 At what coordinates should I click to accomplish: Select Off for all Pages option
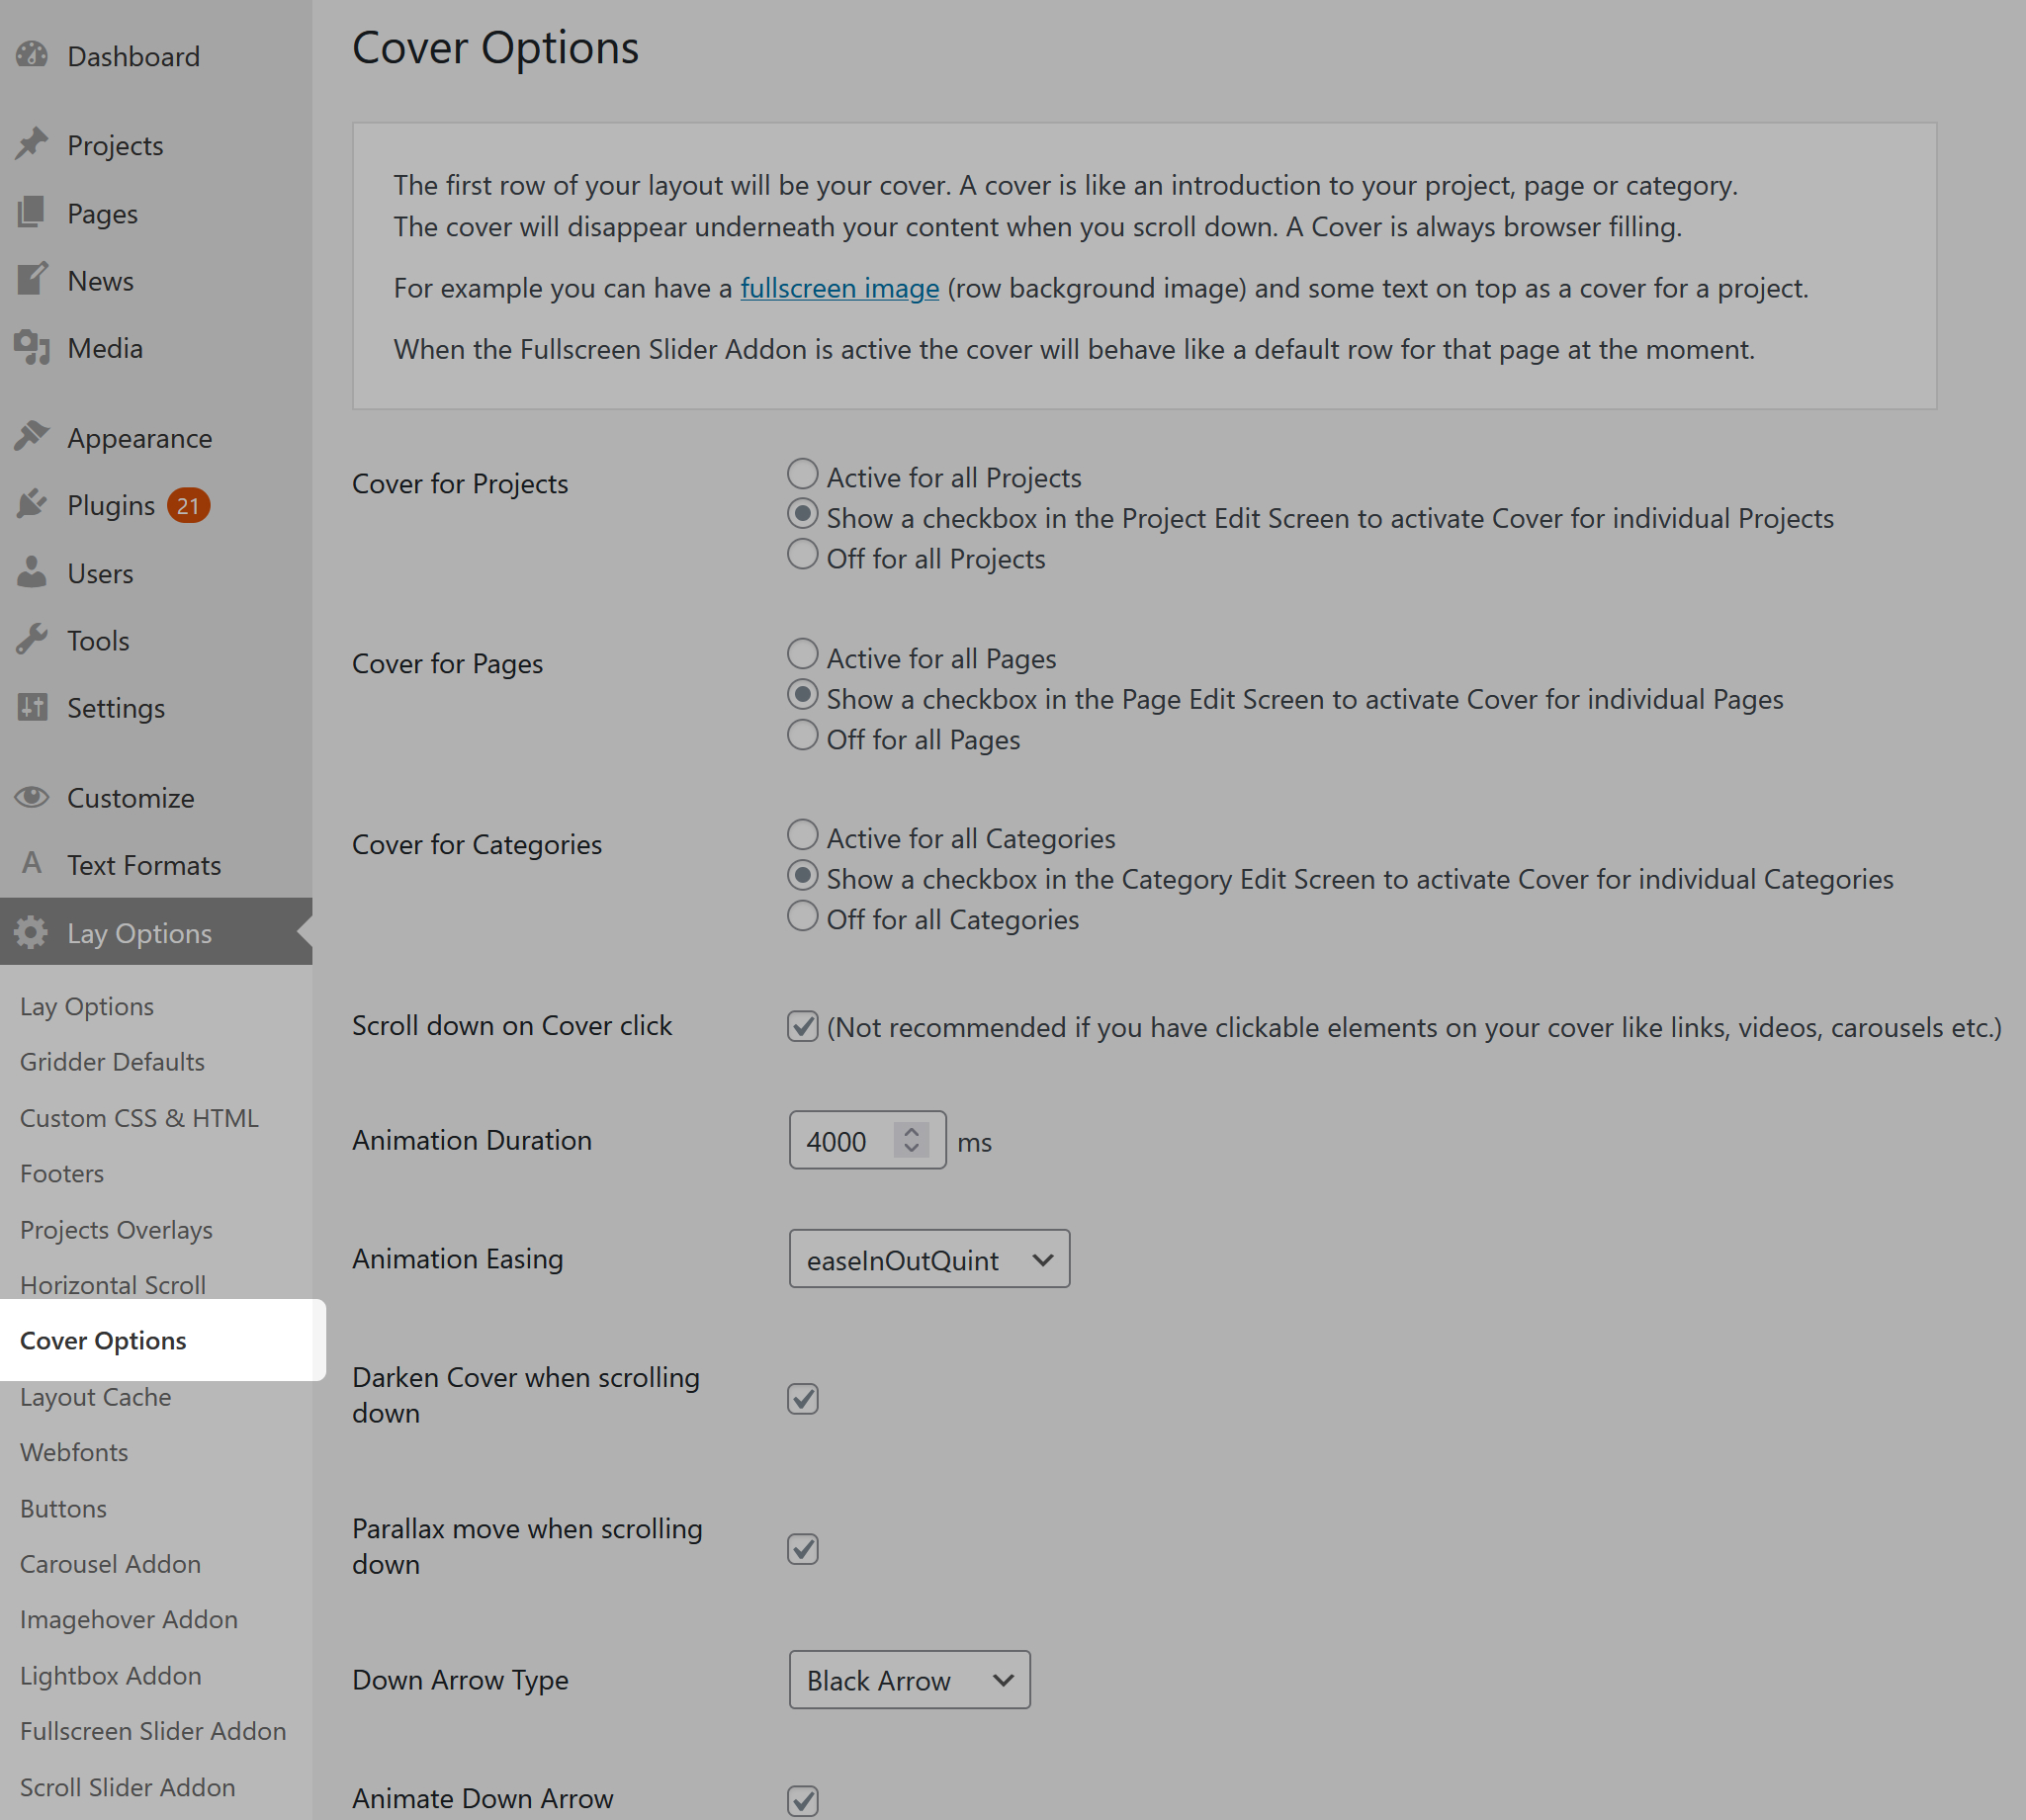coord(802,736)
